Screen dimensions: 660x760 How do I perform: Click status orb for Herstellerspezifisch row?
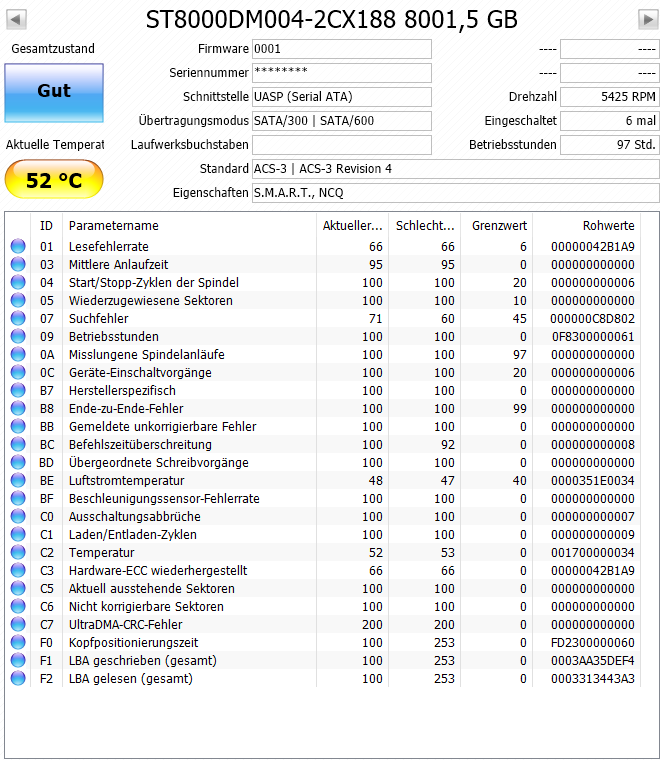tap(18, 390)
